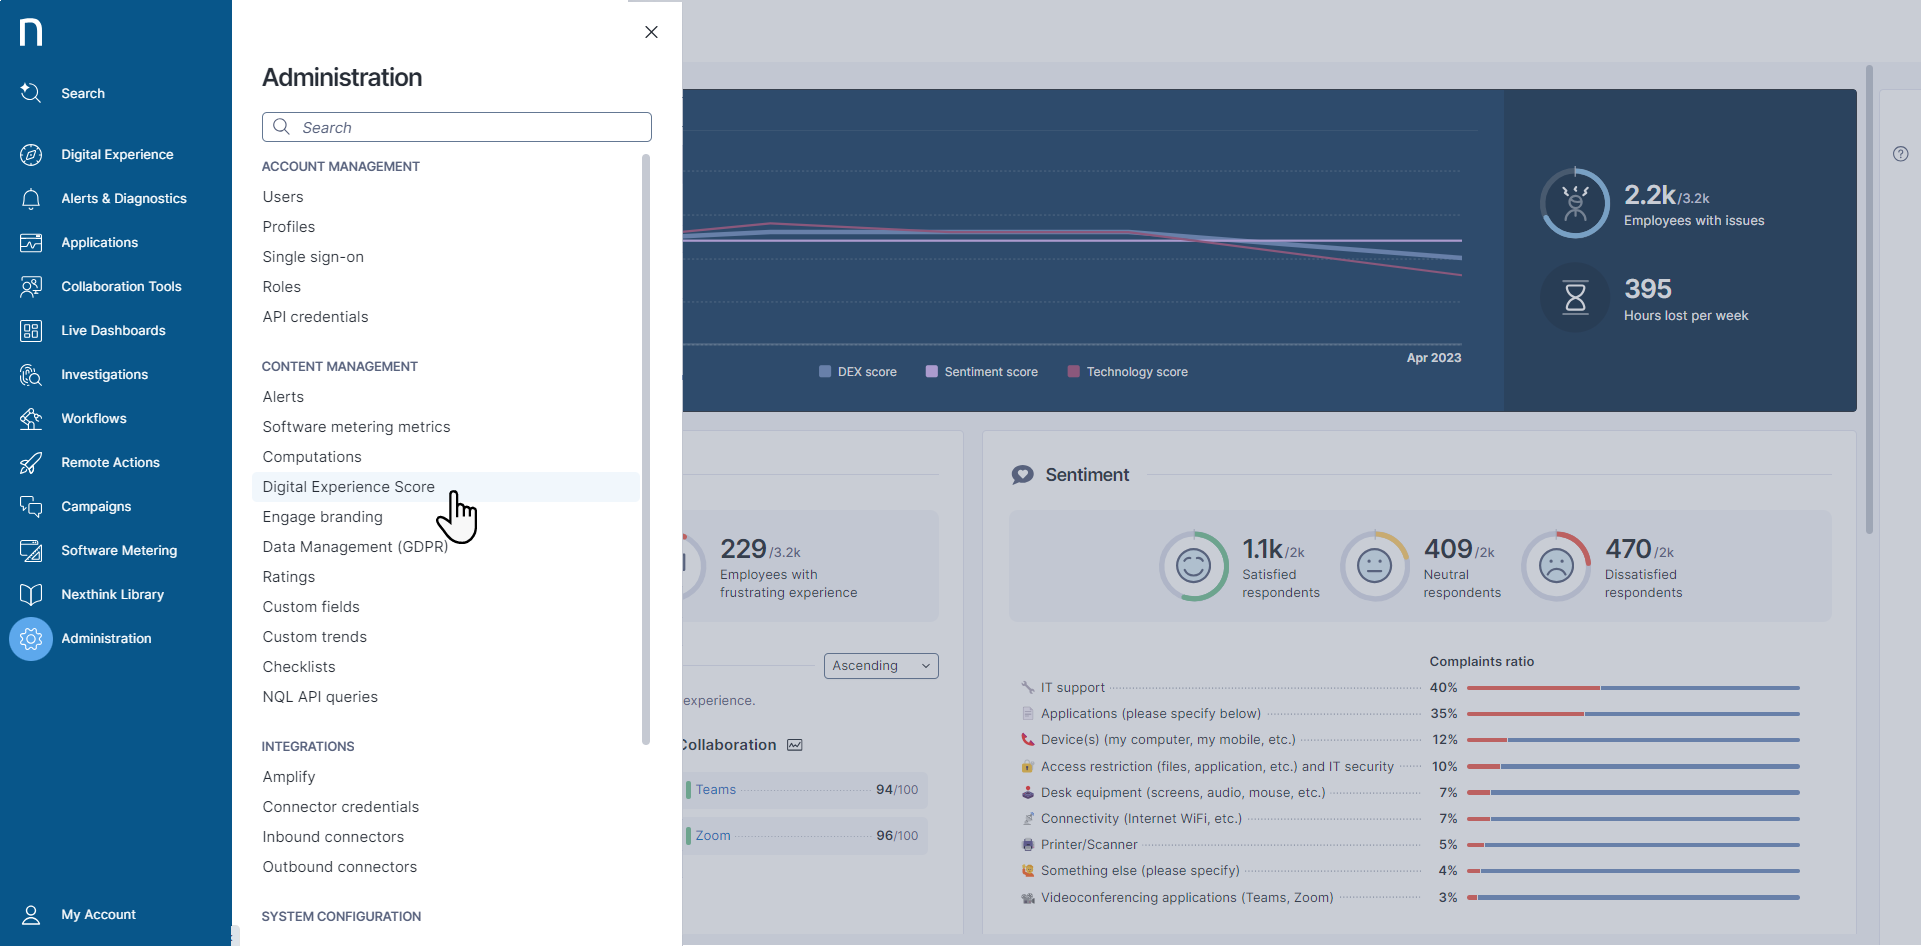The height and width of the screenshot is (946, 1921).
Task: Click the help question mark icon
Action: point(1900,154)
